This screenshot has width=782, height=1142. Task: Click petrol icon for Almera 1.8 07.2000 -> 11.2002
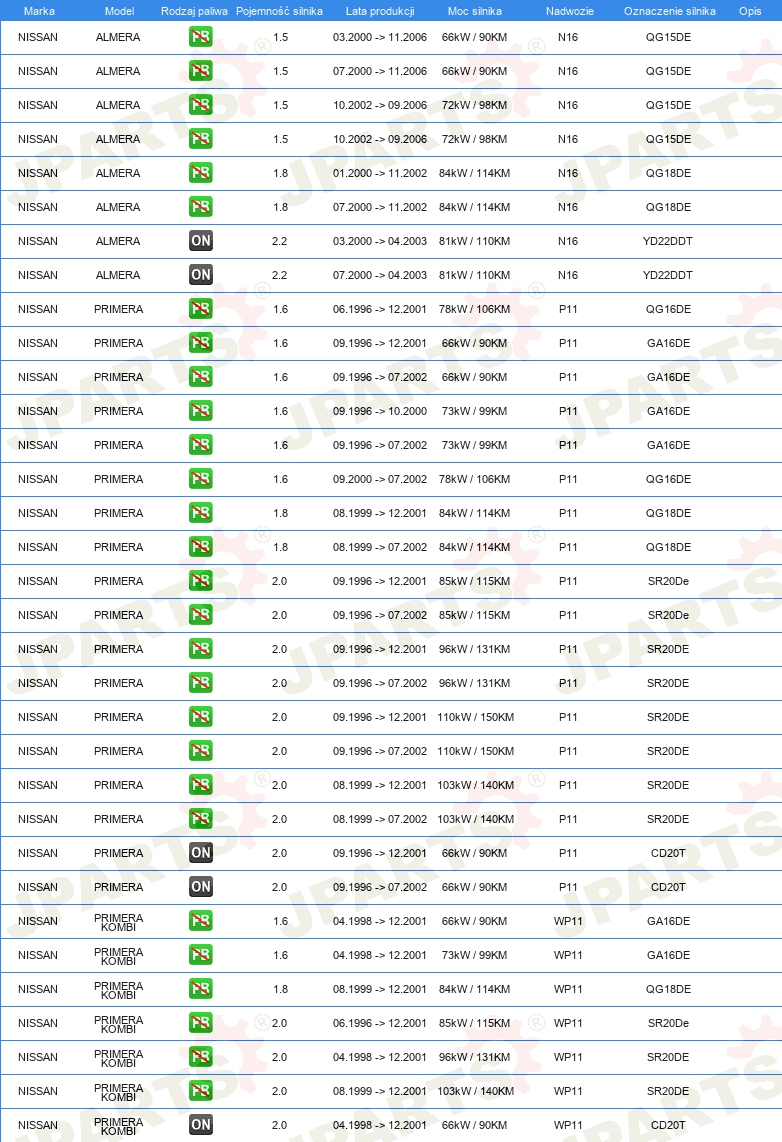[x=200, y=207]
